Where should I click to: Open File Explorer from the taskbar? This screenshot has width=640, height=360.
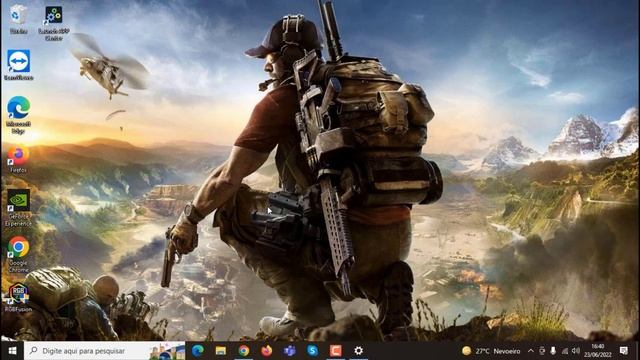coord(221,351)
